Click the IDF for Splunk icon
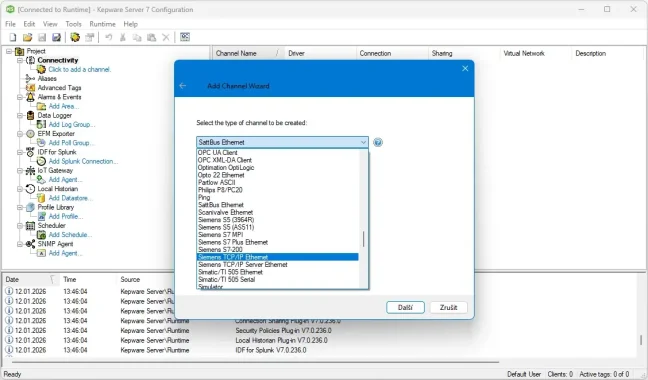Viewport: 648px width, 380px height. pyautogui.click(x=30, y=152)
